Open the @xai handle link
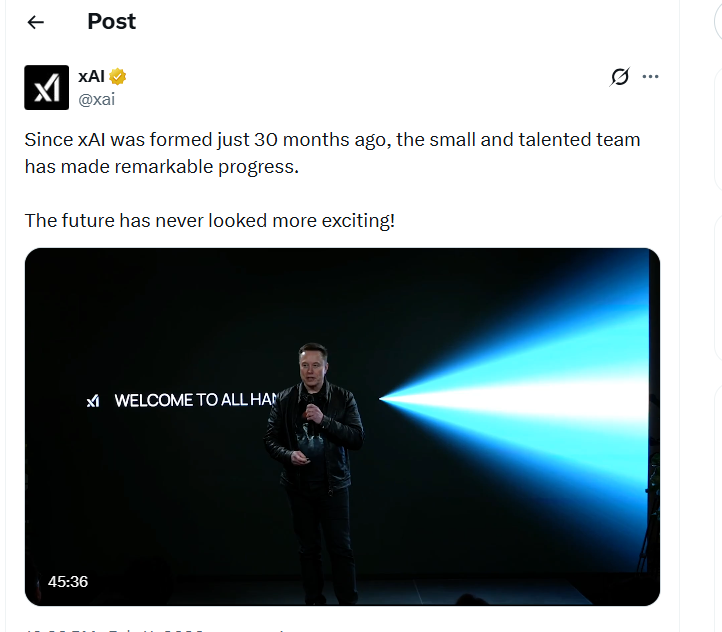 coord(97,98)
